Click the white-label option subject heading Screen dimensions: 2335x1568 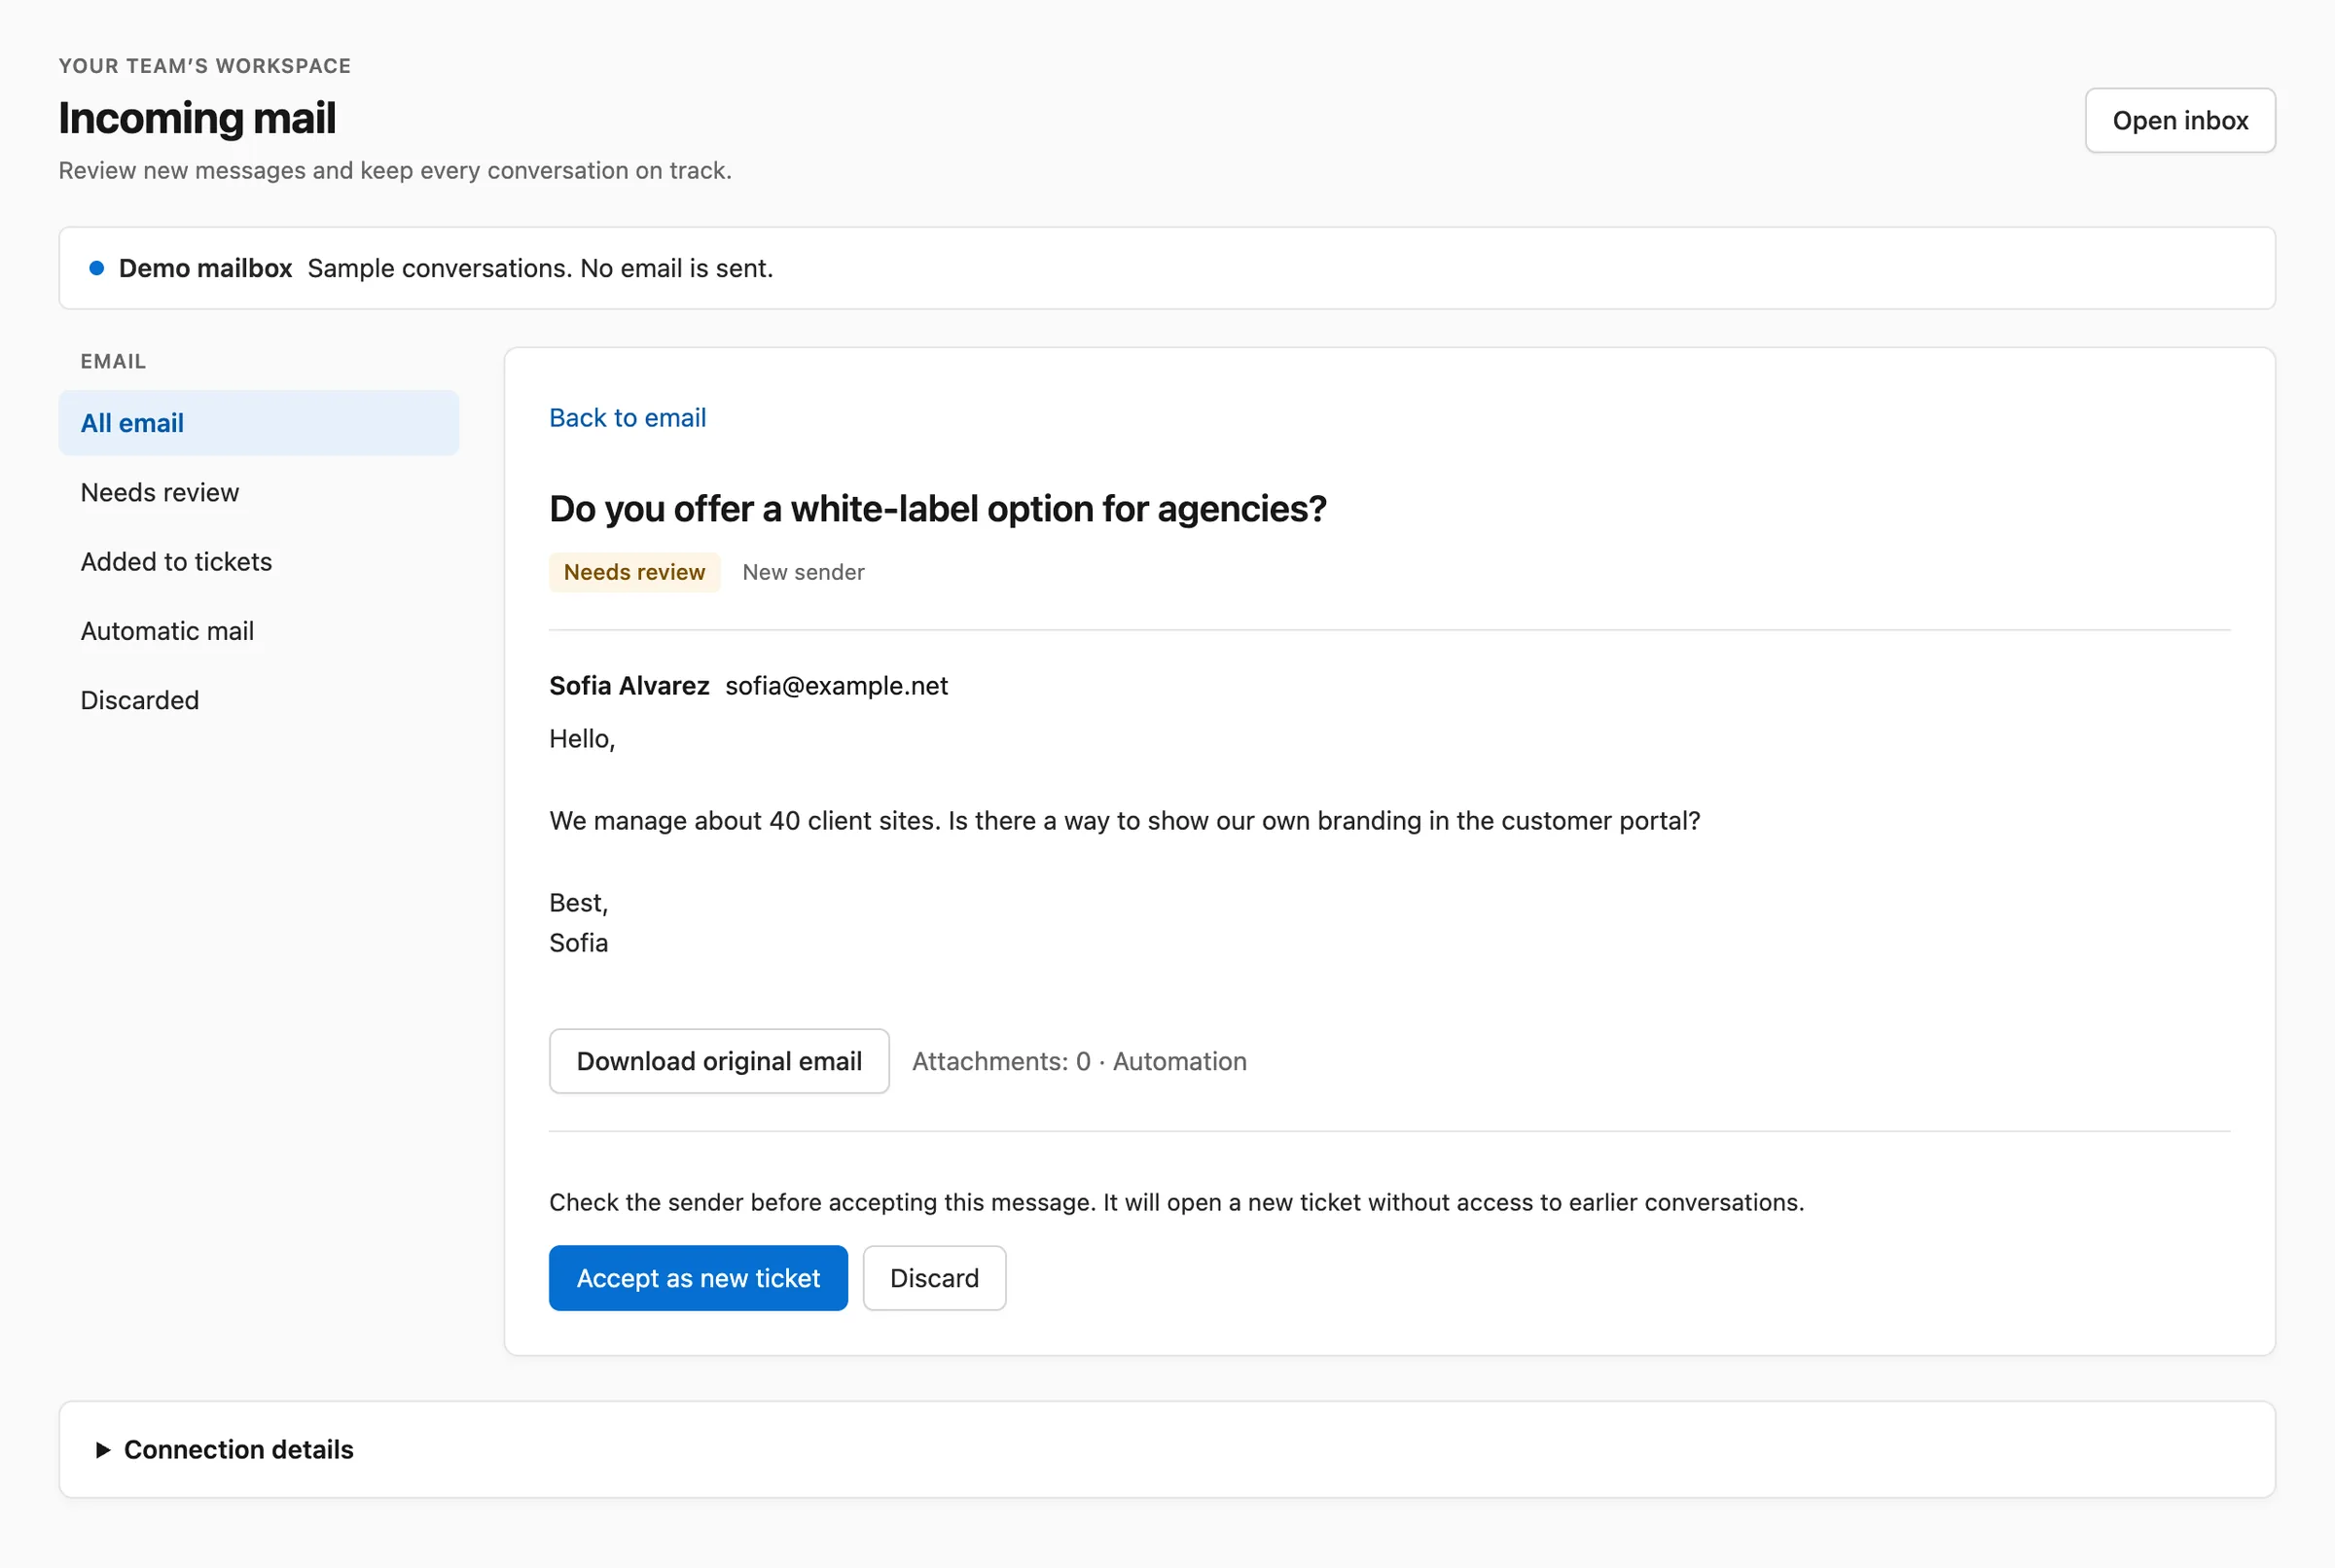937,509
